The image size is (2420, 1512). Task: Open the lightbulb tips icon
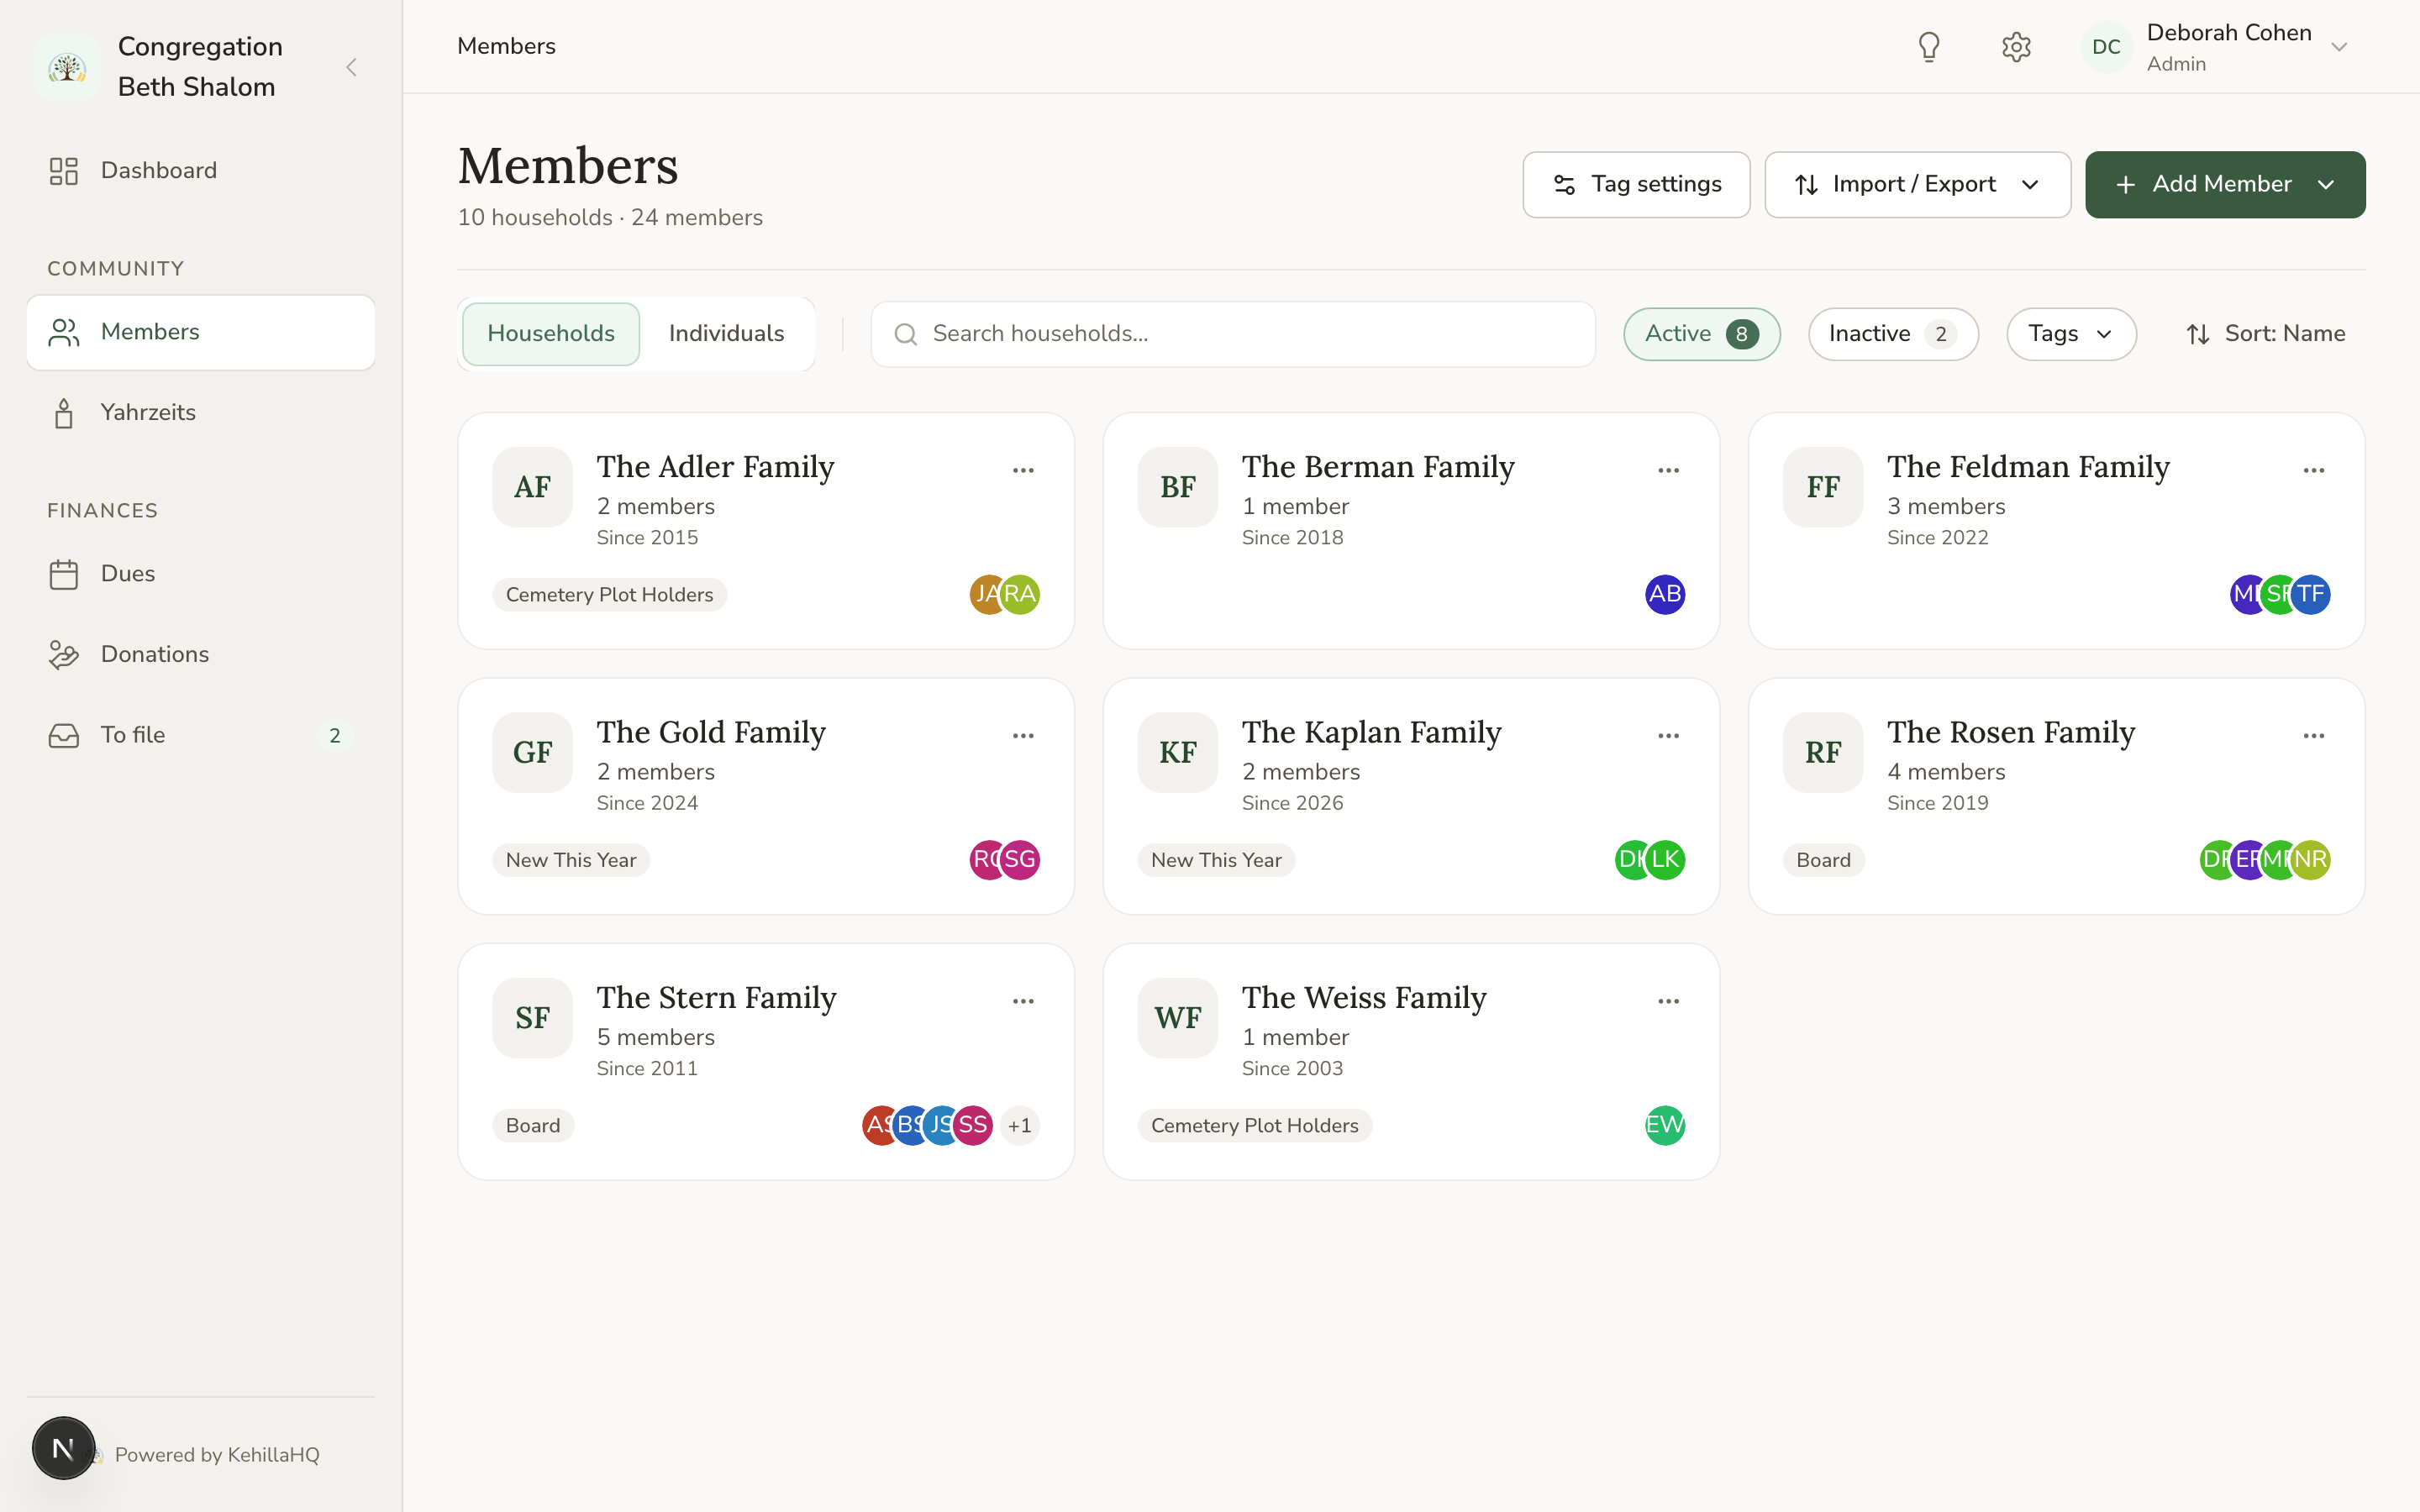click(x=1929, y=47)
